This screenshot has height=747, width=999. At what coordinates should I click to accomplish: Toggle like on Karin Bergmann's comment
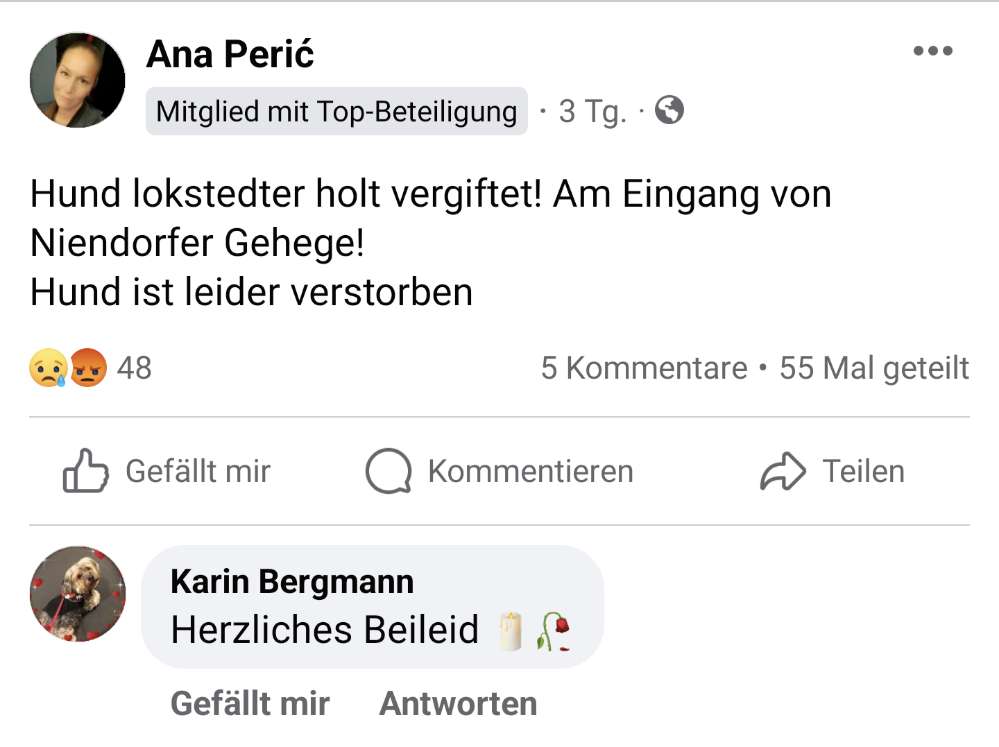[x=249, y=703]
